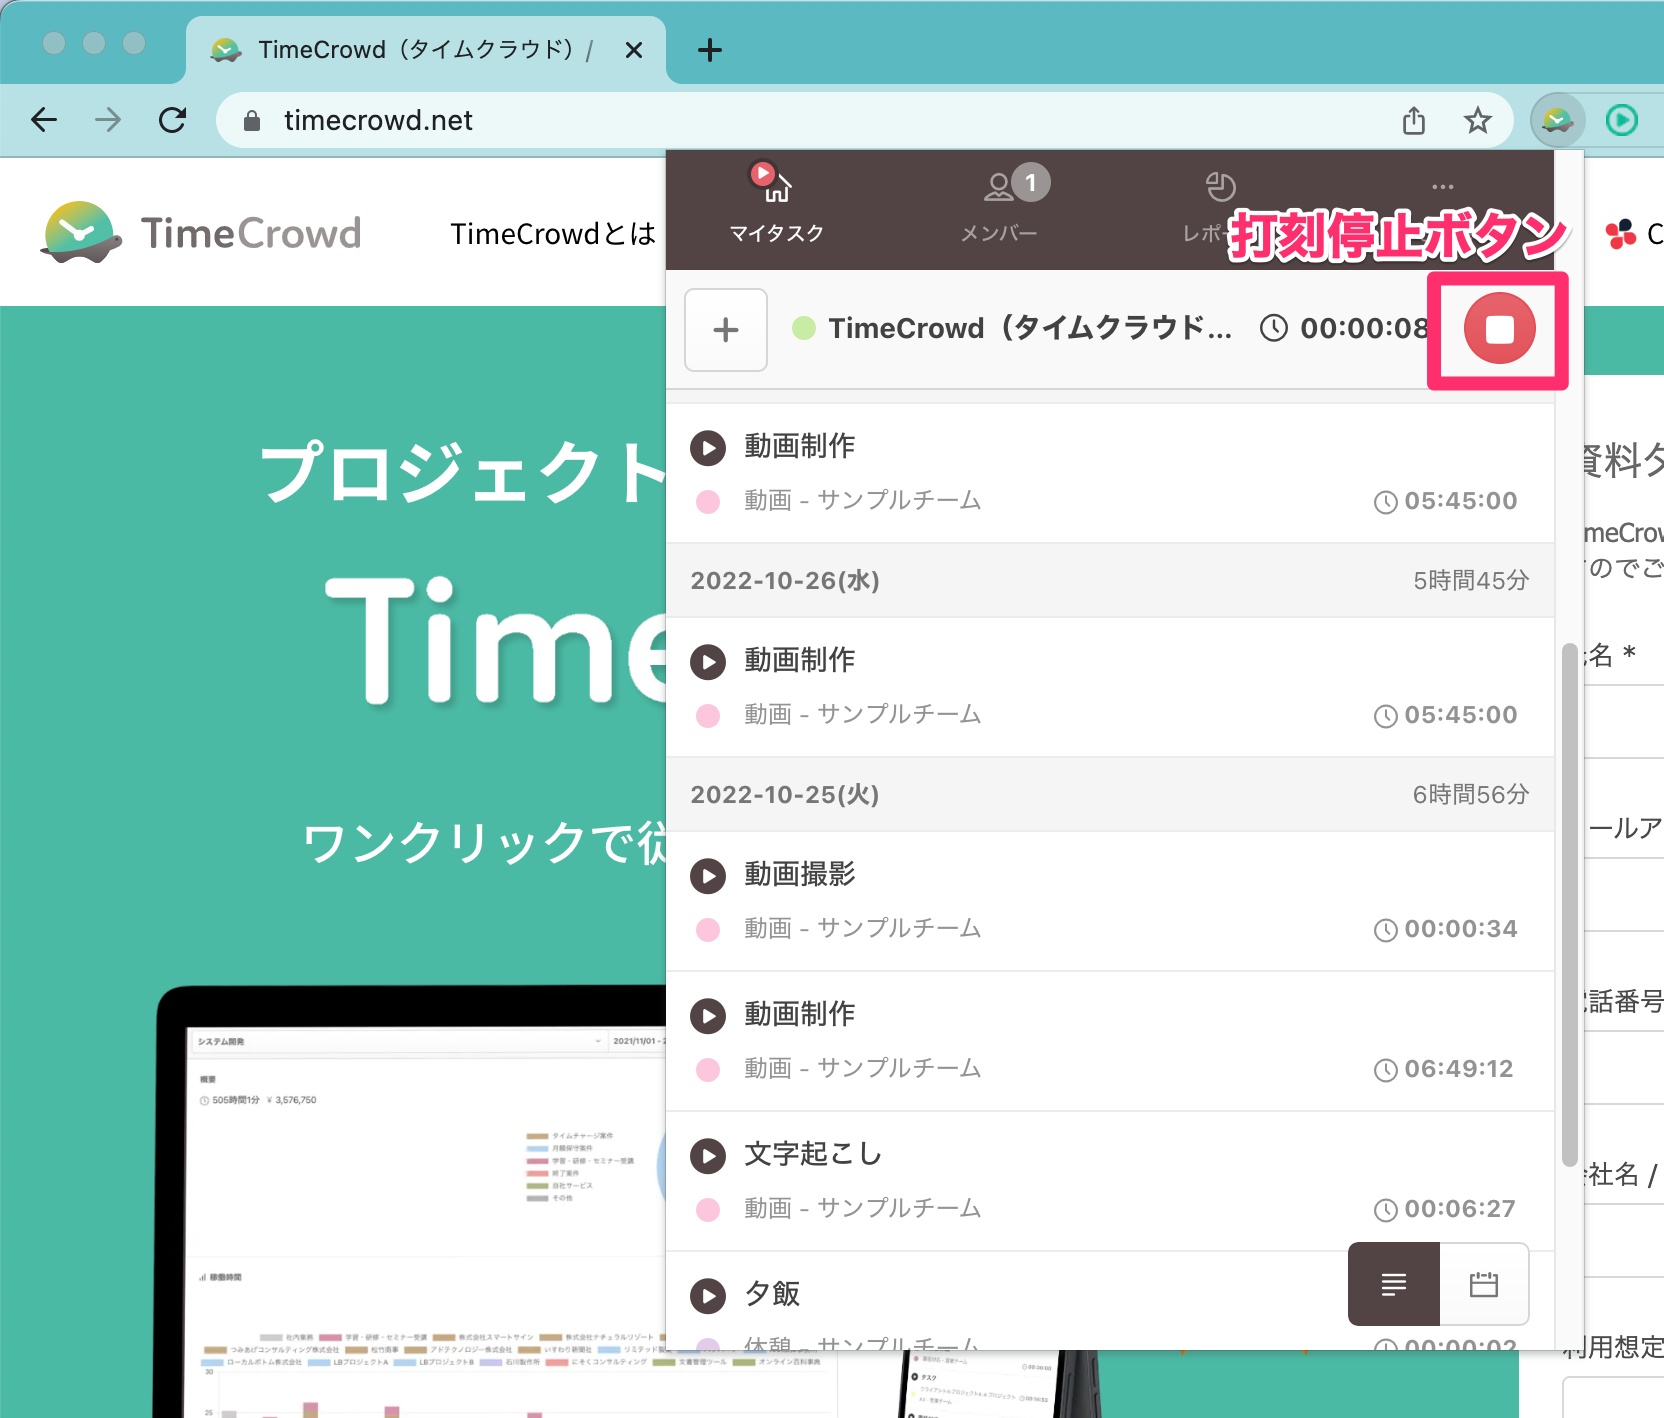Switch to calendar view in the popup footer

click(1484, 1284)
